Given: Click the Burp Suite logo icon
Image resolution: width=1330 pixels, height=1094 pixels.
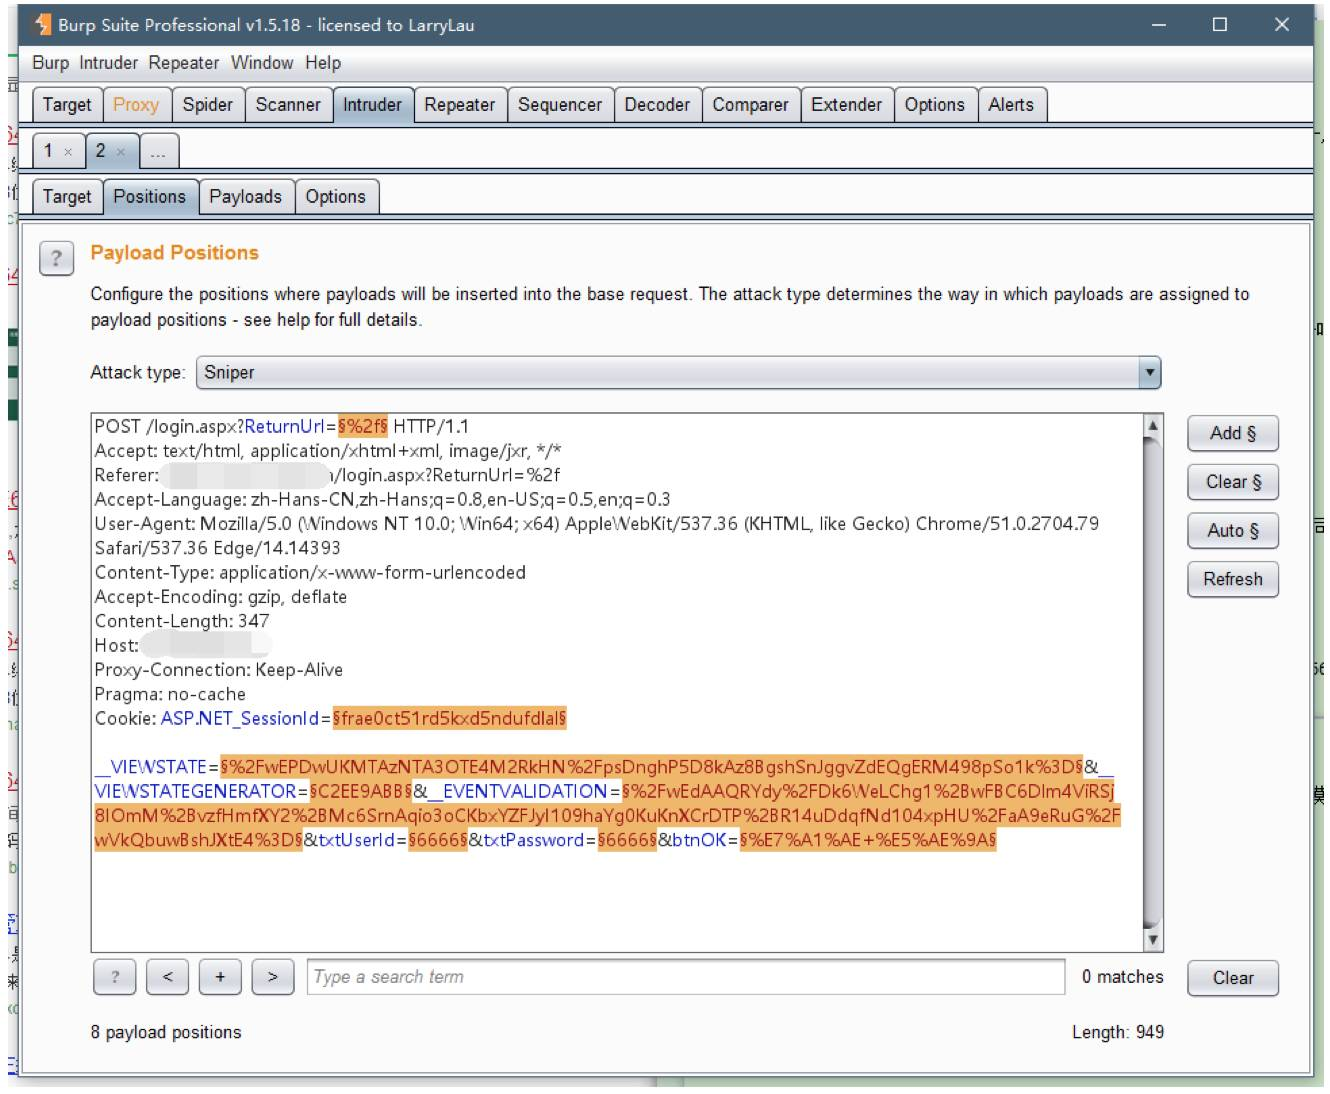Looking at the screenshot, I should 42,25.
